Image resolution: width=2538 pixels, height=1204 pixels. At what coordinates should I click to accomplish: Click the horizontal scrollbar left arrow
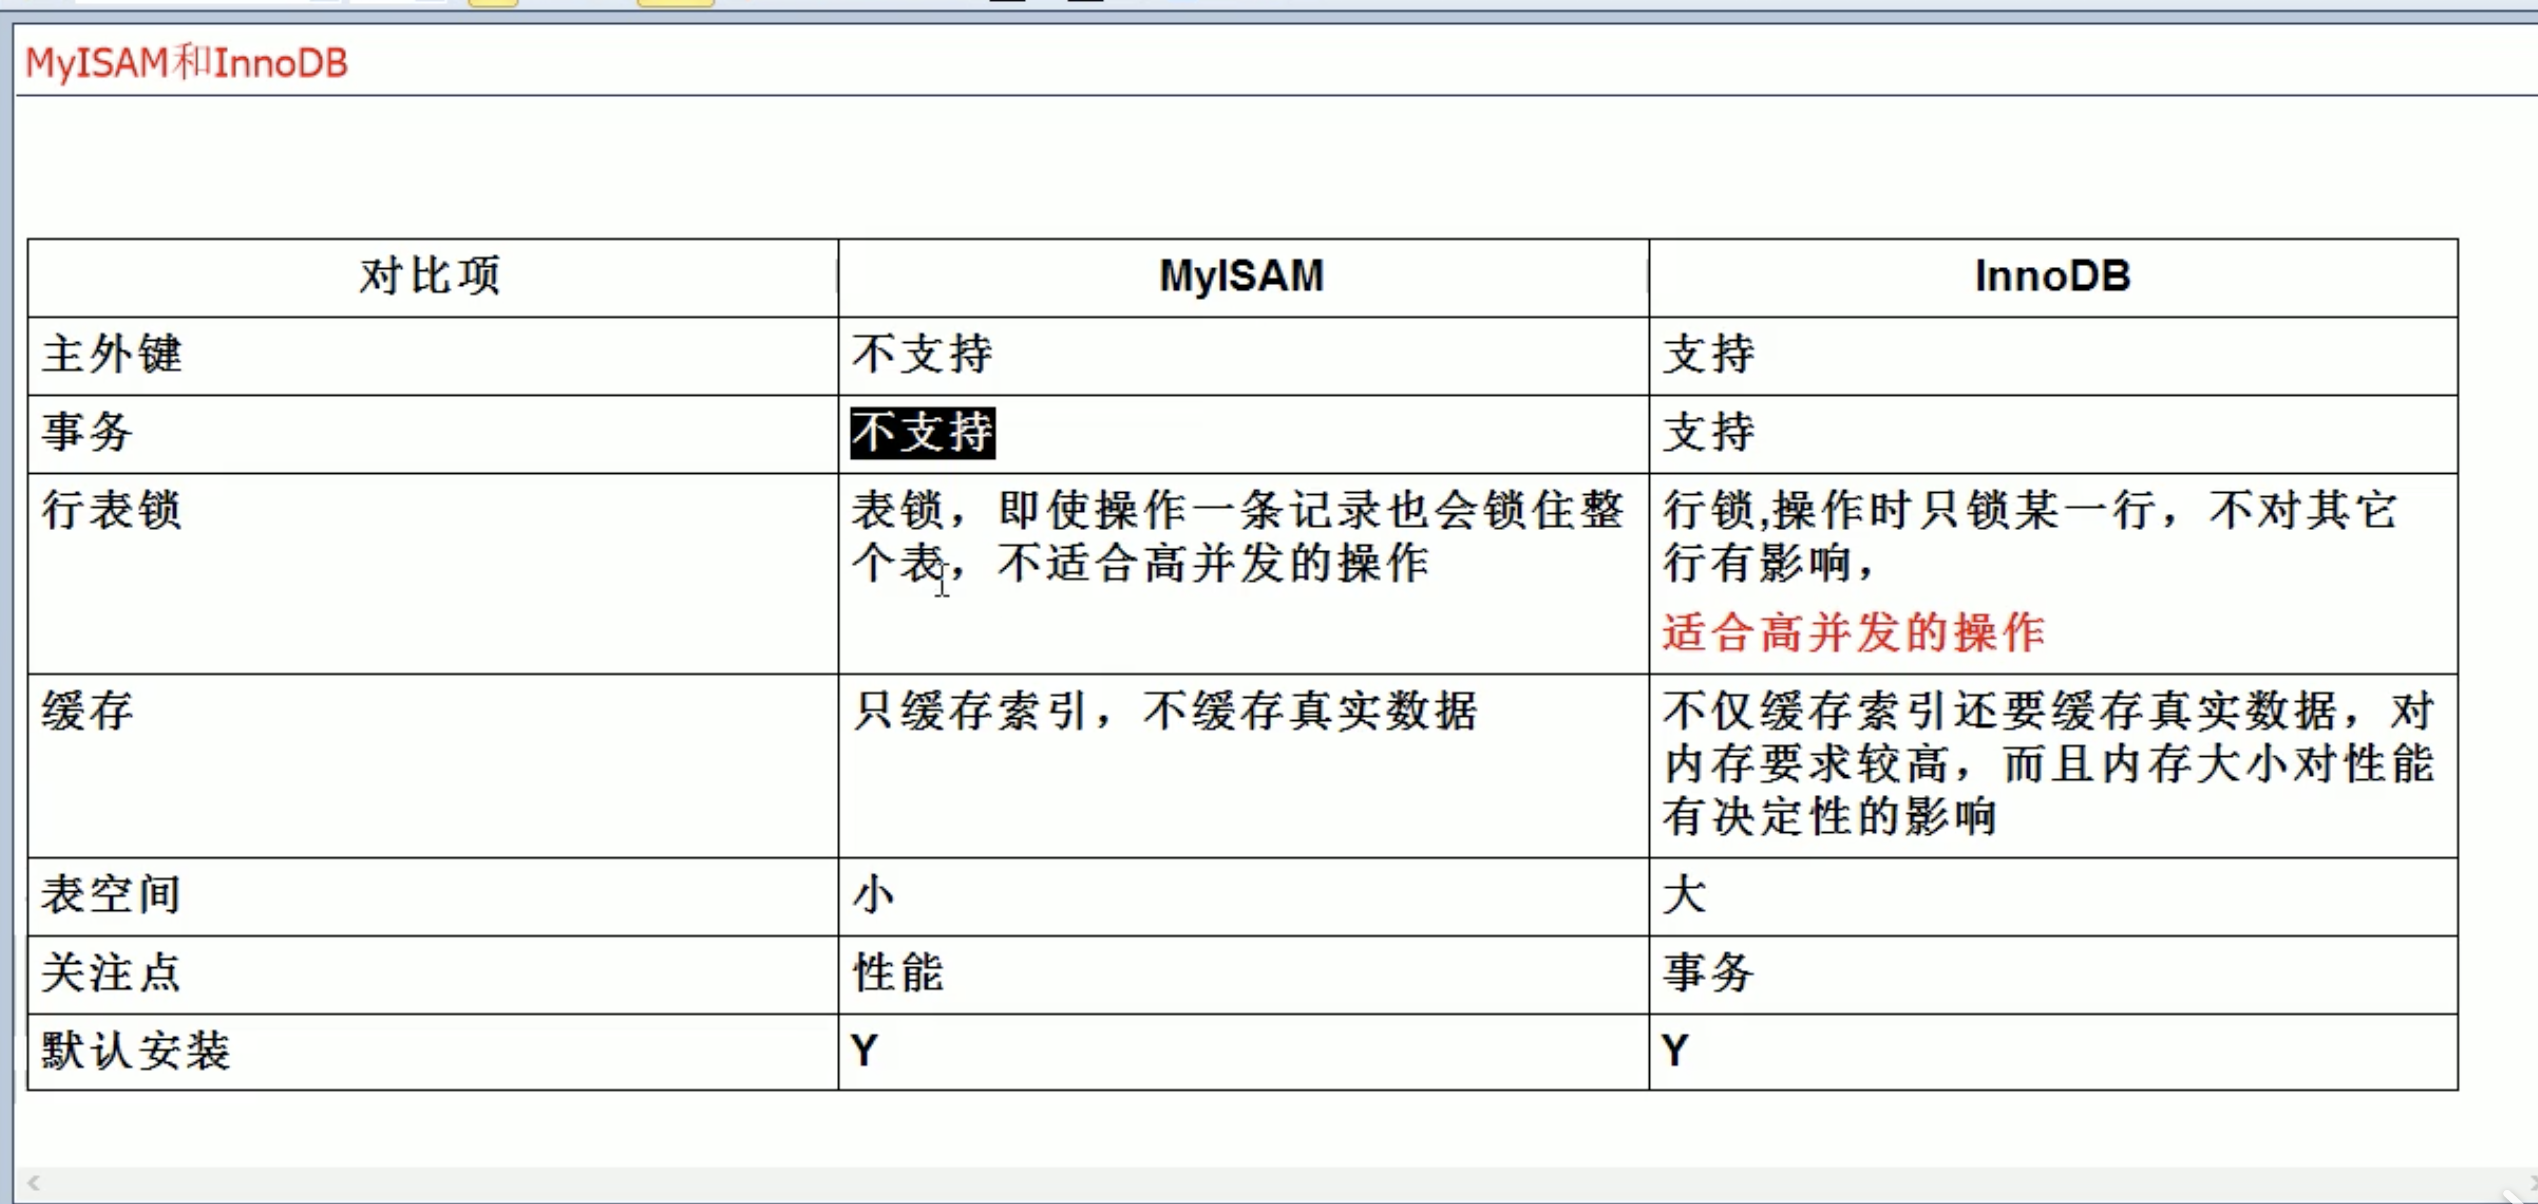click(x=33, y=1183)
